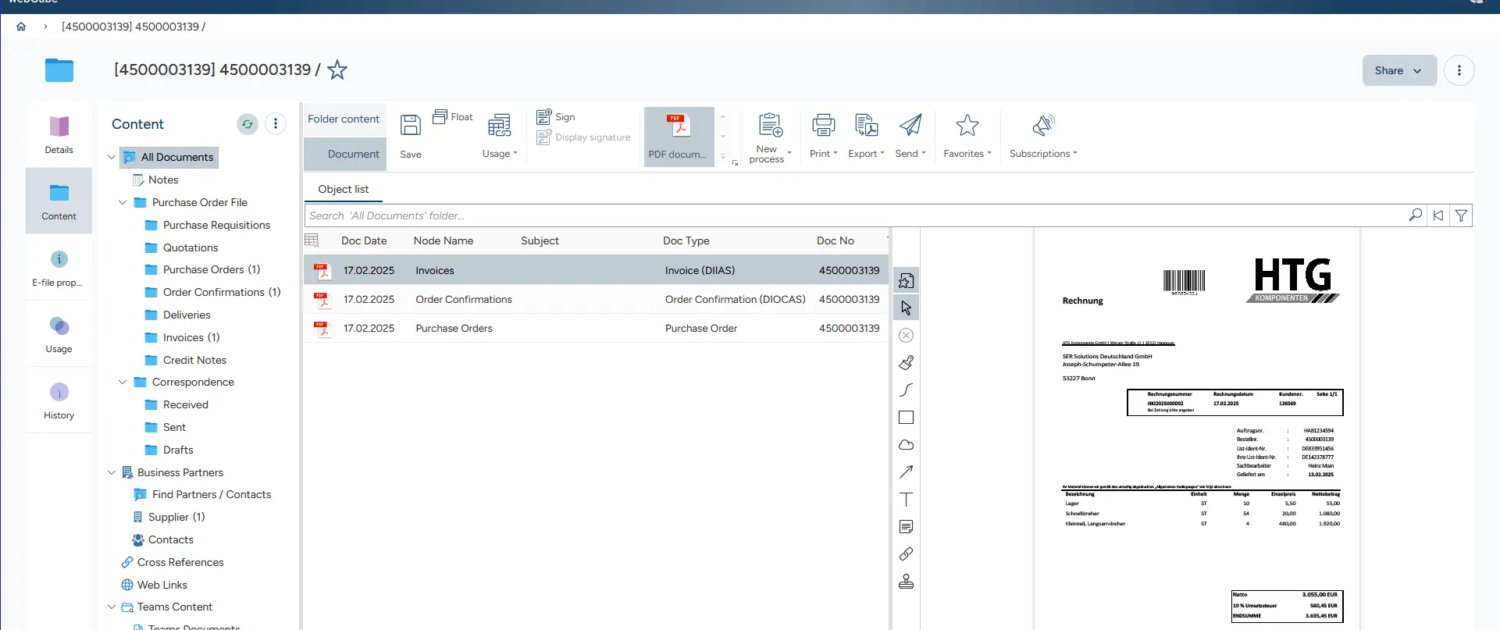
Task: Select the stamp annotation tool
Action: pyautogui.click(x=906, y=582)
